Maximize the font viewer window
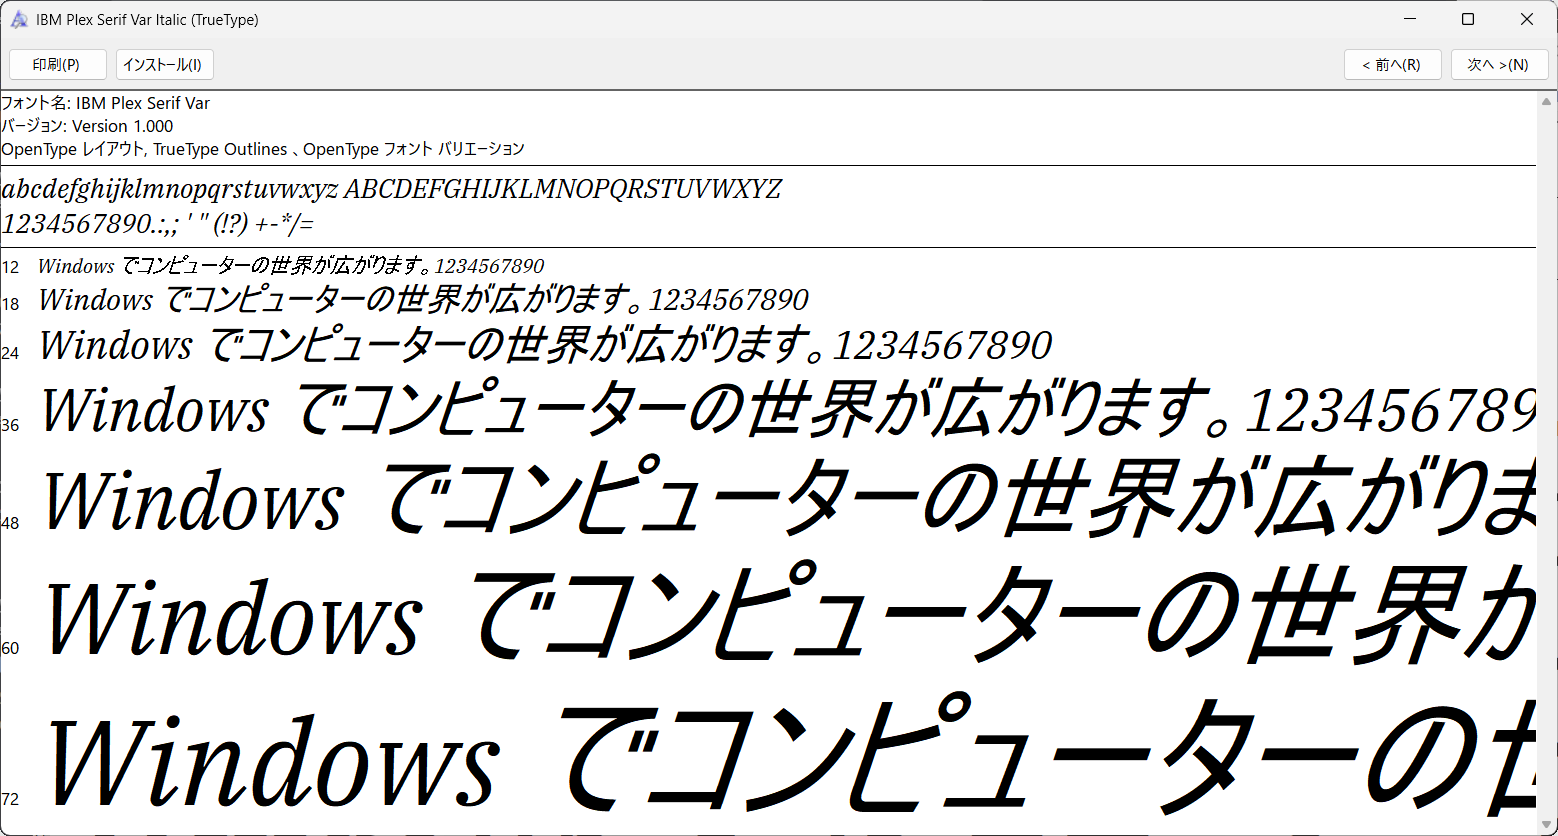Viewport: 1558px width, 836px height. (1468, 19)
